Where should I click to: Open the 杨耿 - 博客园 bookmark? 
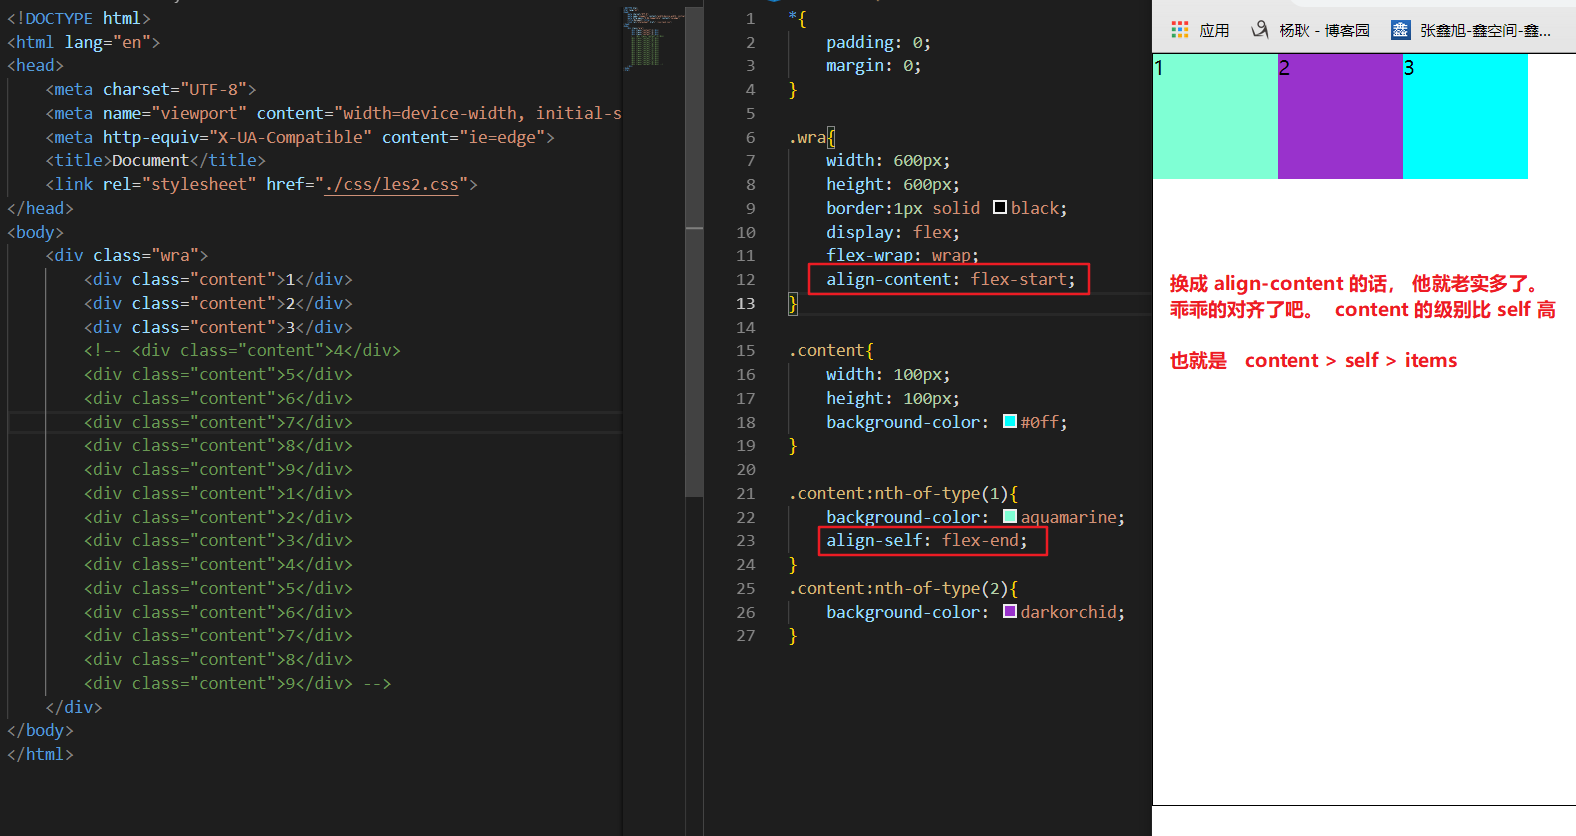[x=1324, y=31]
